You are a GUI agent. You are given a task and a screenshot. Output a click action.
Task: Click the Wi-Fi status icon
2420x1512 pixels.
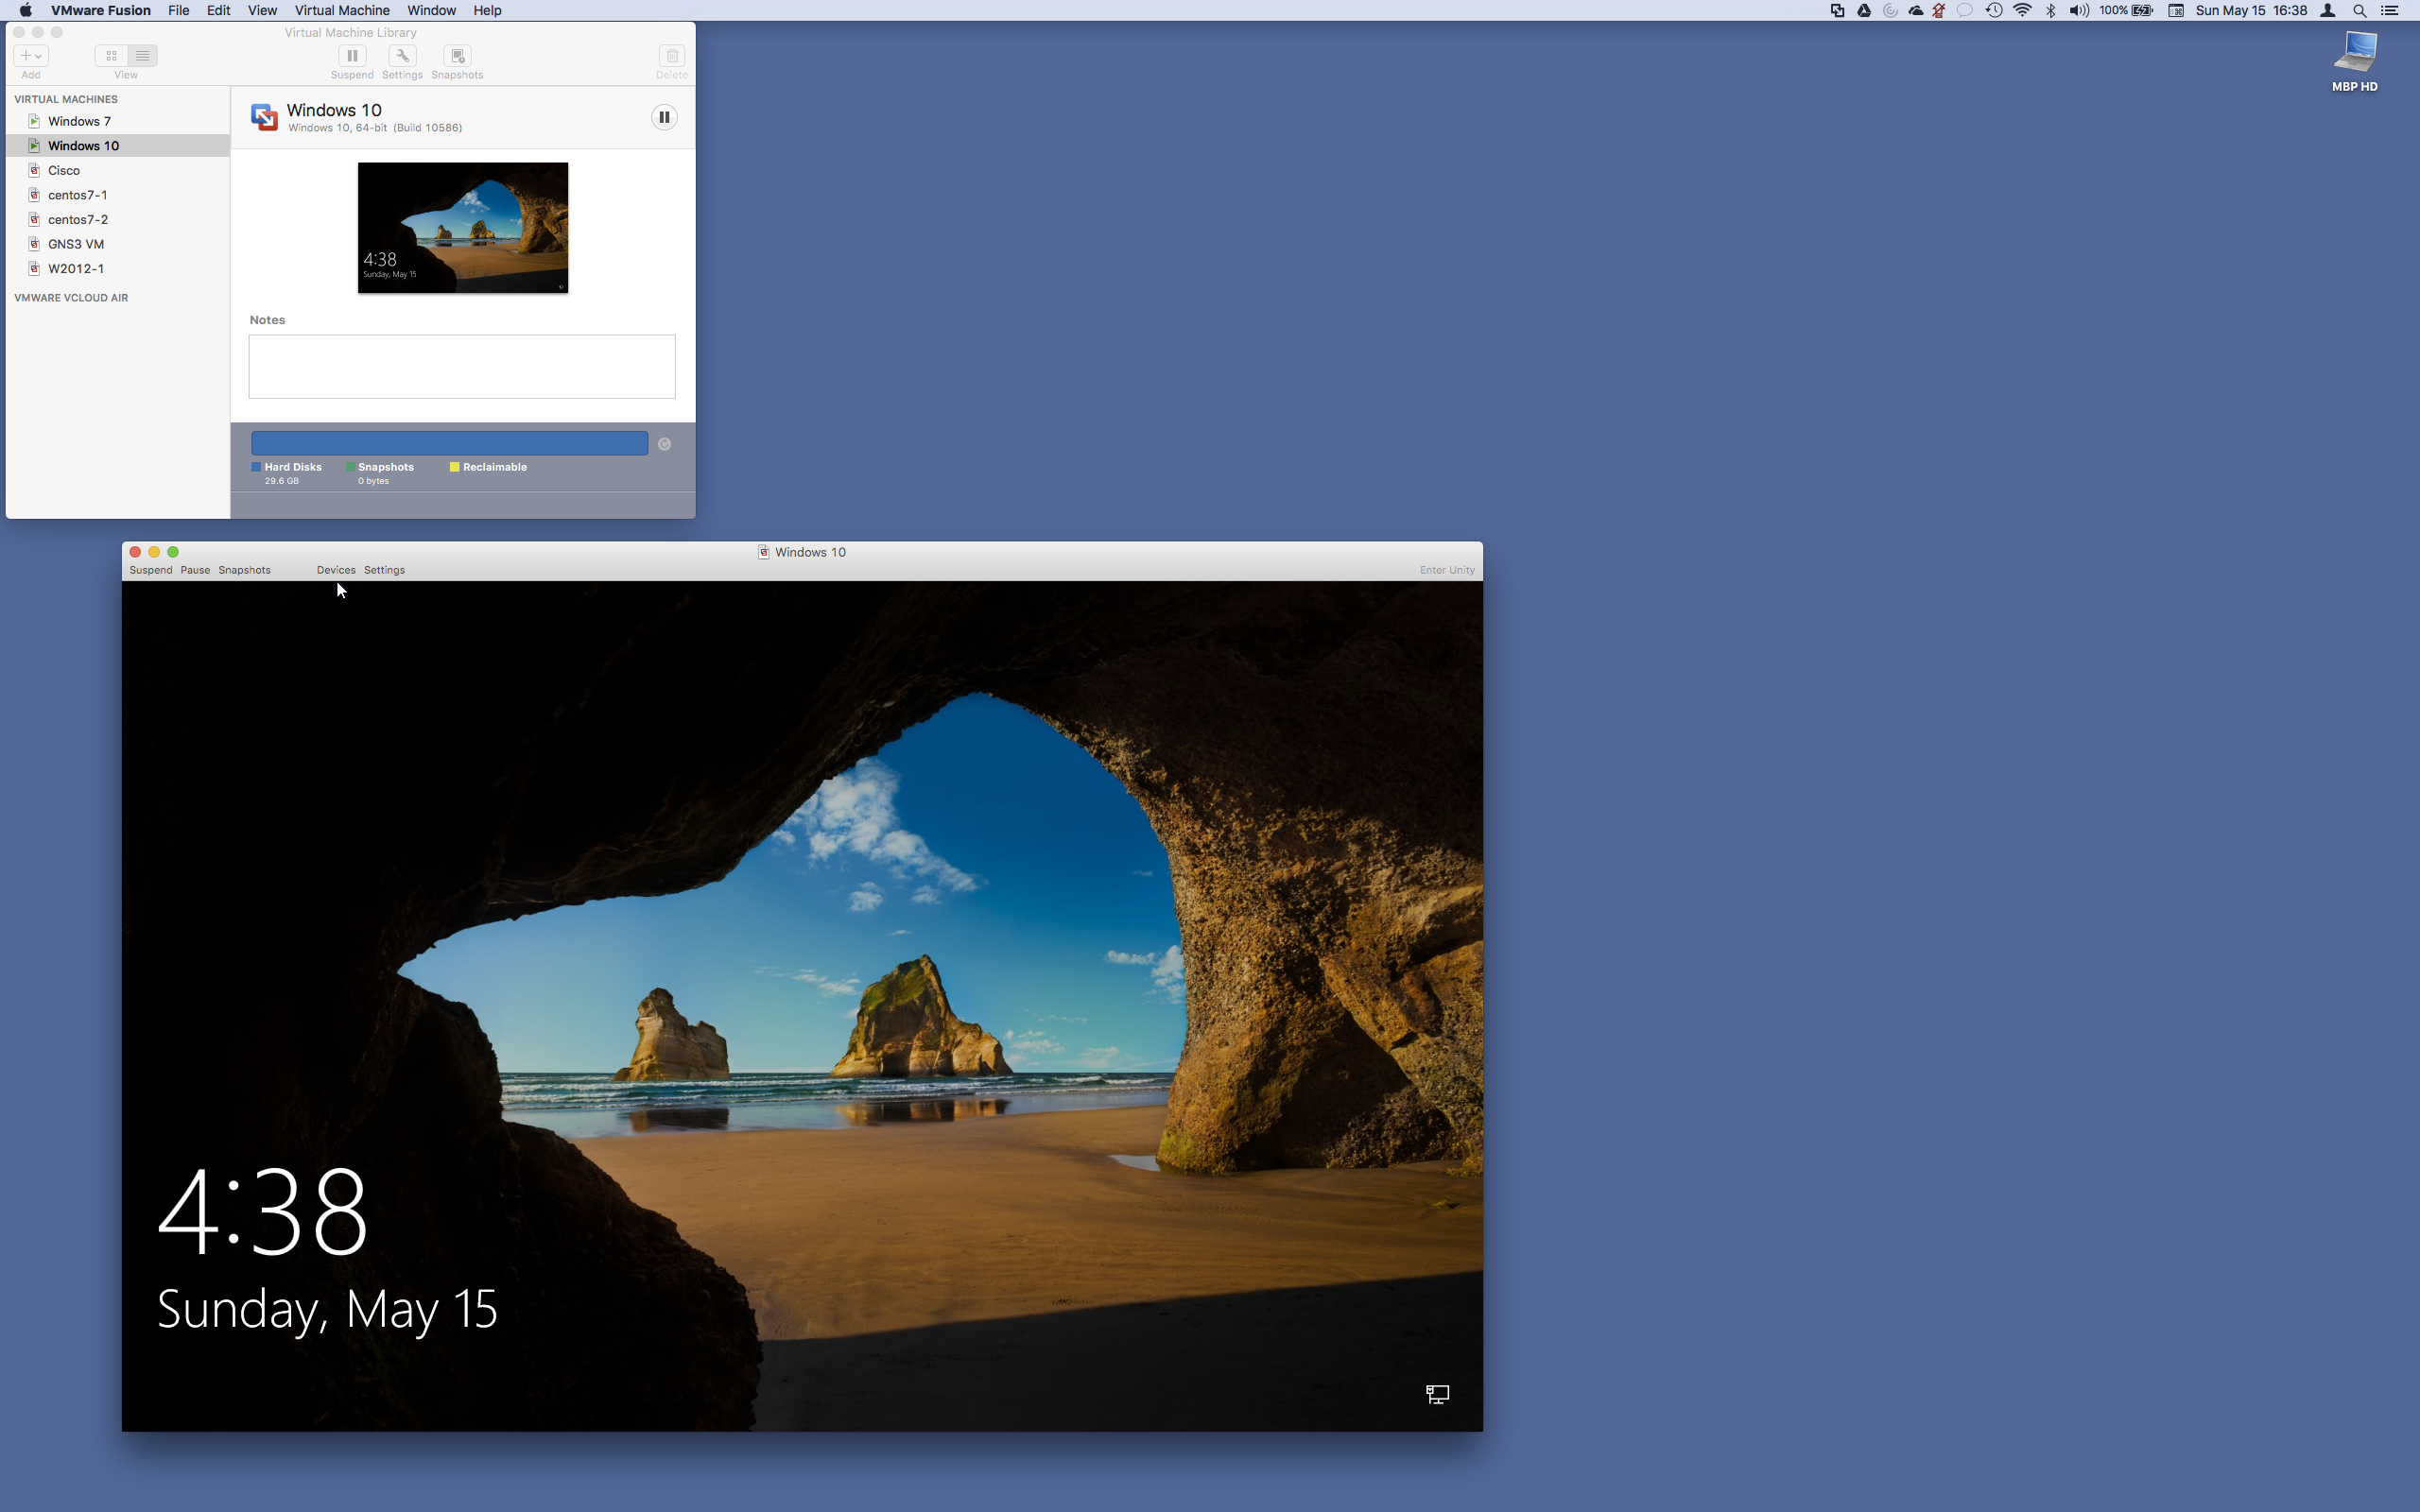click(2022, 10)
